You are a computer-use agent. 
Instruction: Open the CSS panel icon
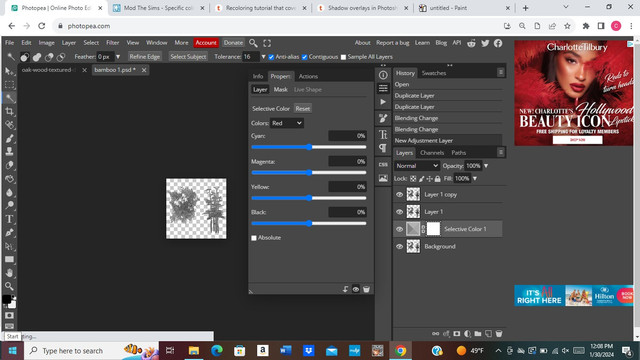tap(383, 164)
